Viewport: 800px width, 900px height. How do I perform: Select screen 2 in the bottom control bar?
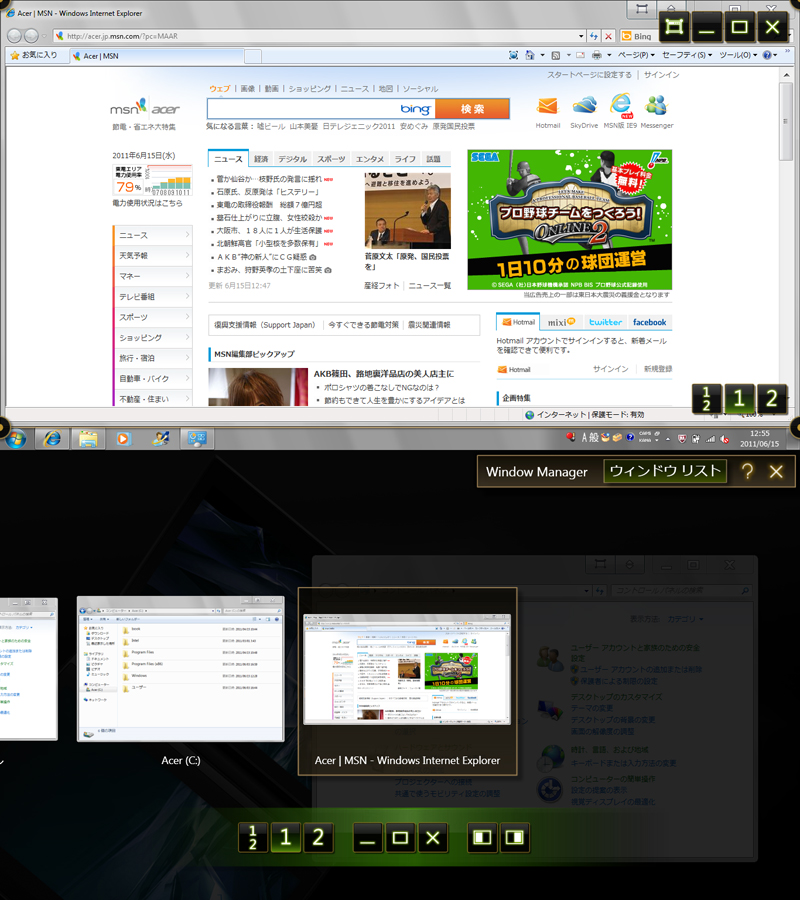click(x=318, y=838)
